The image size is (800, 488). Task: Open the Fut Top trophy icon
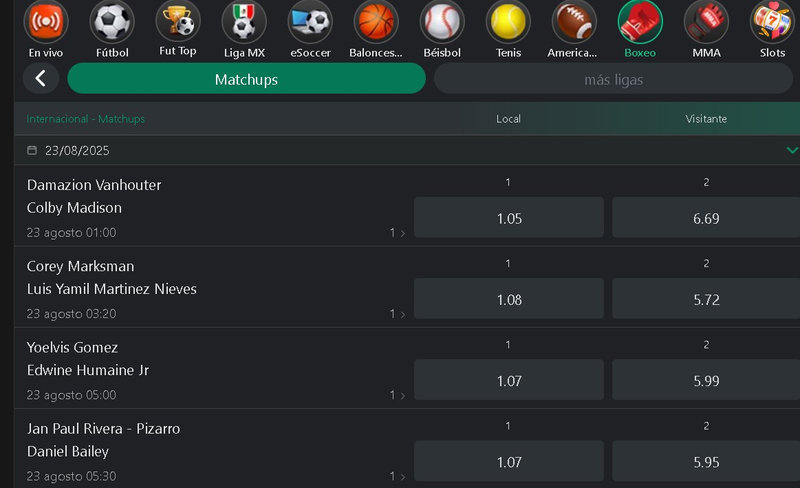[178, 21]
